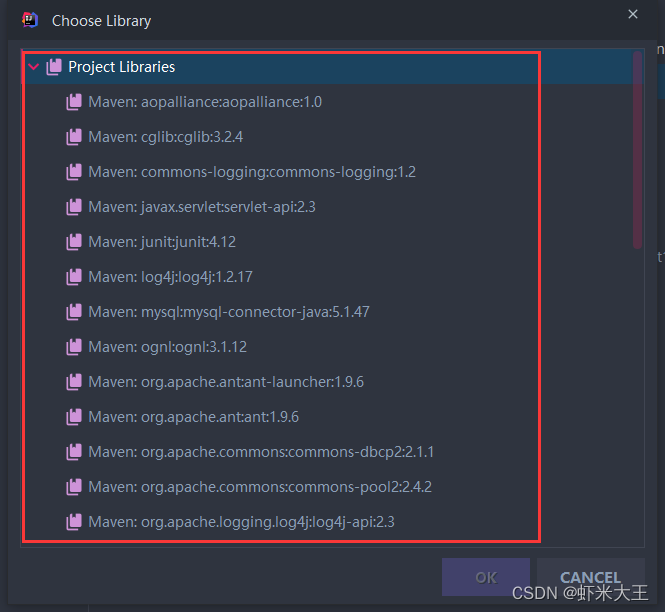The image size is (665, 612).
Task: Collapse the Project Libraries tree node
Action: (x=34, y=67)
